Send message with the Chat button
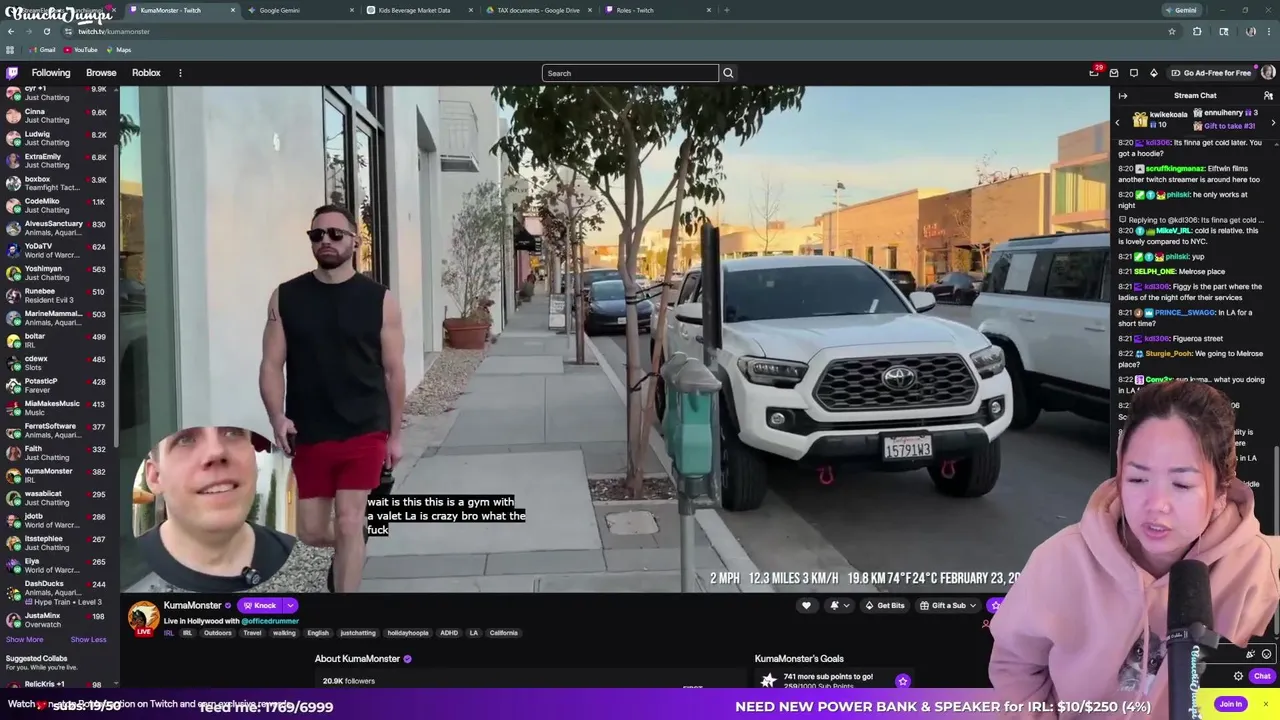The height and width of the screenshot is (720, 1280). 1262,676
